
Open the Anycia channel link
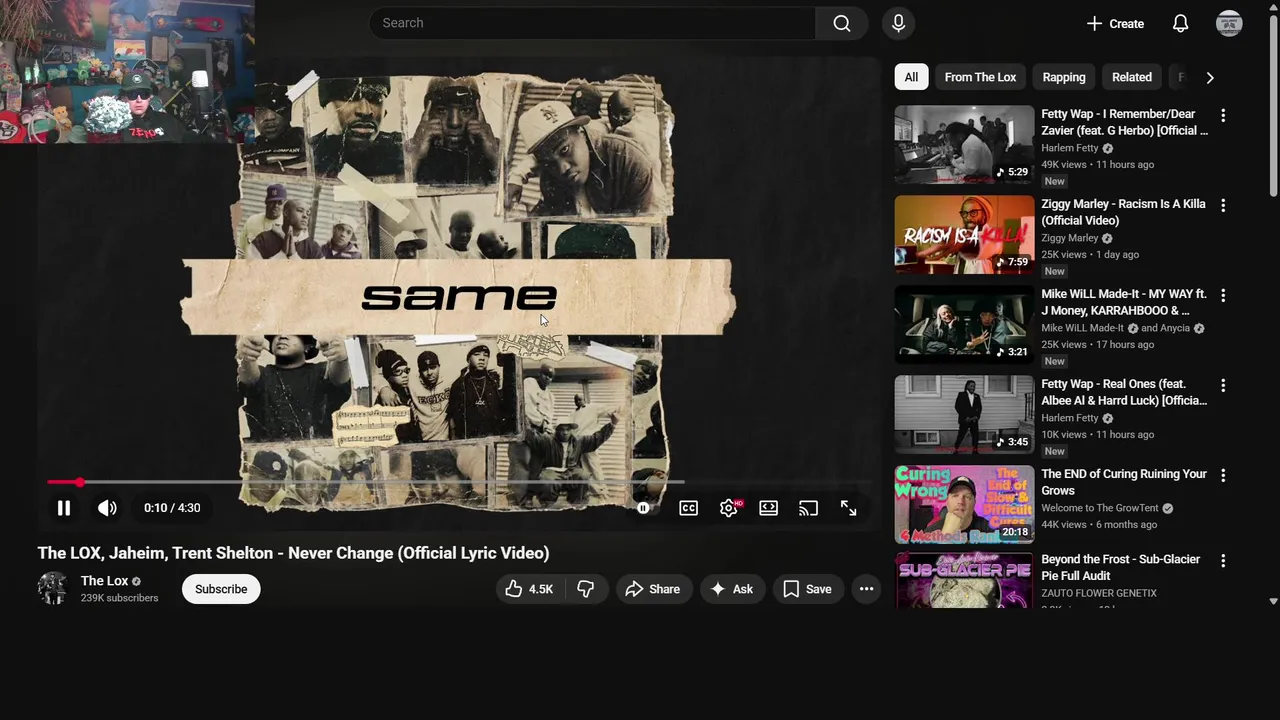(x=1175, y=328)
